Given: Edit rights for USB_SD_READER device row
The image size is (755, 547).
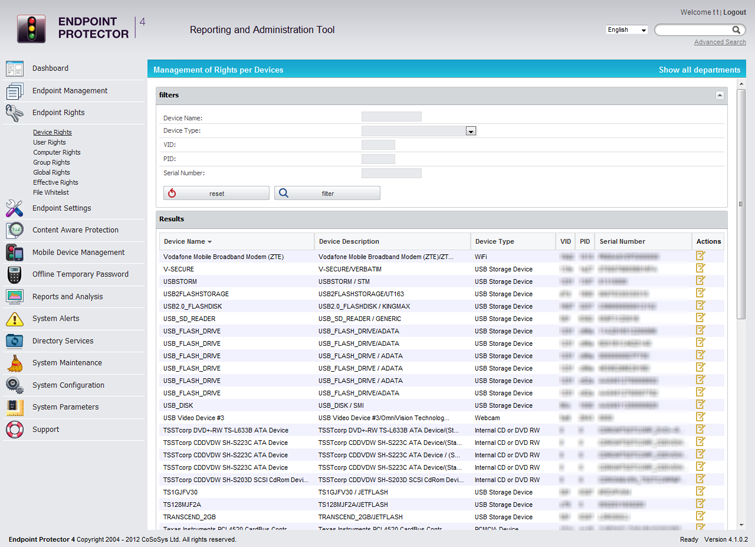Looking at the screenshot, I should (700, 318).
